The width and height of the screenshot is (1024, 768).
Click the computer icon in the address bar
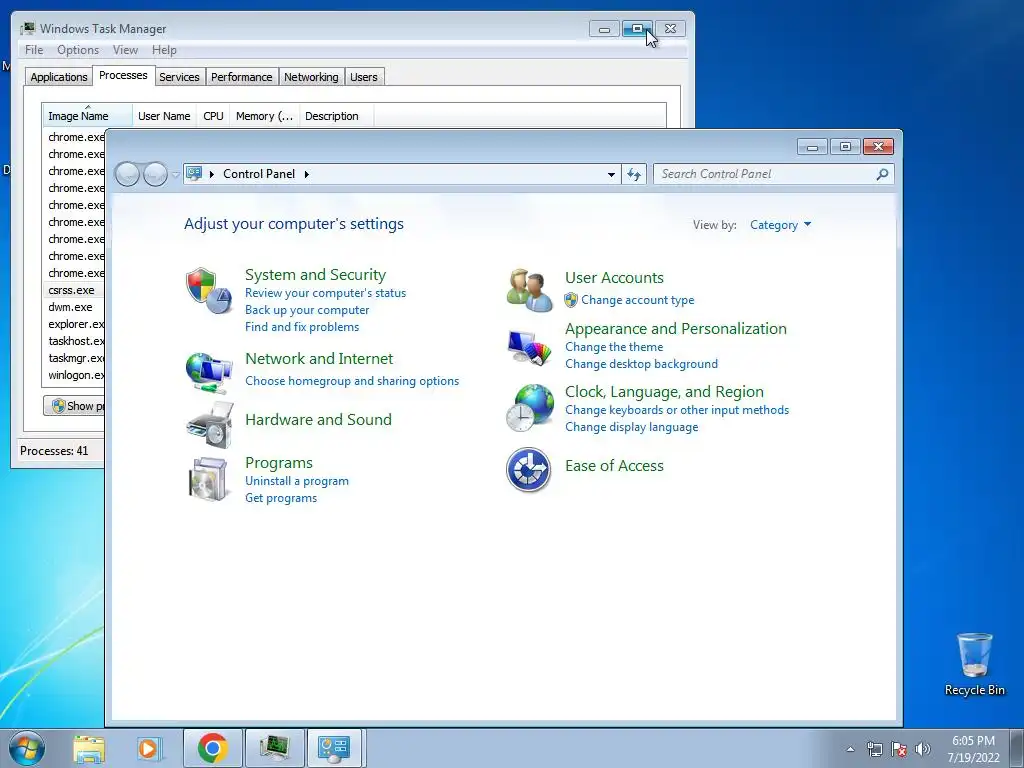pyautogui.click(x=194, y=174)
